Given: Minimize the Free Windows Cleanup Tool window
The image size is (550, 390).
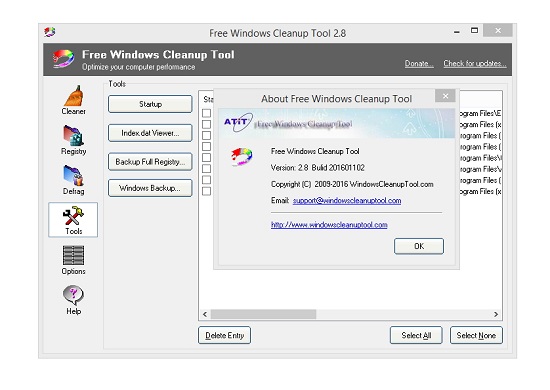Looking at the screenshot, I should click(x=457, y=31).
